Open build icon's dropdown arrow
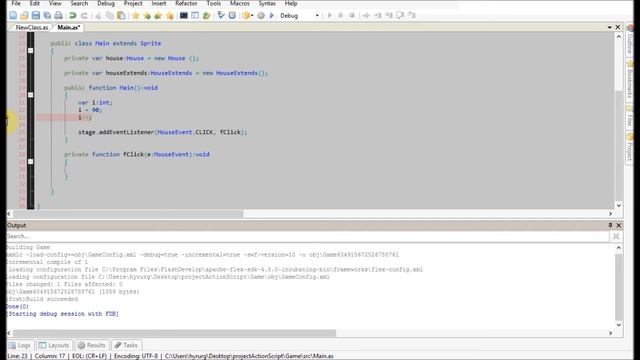Screen dimensions: 640x360 (252, 16)
